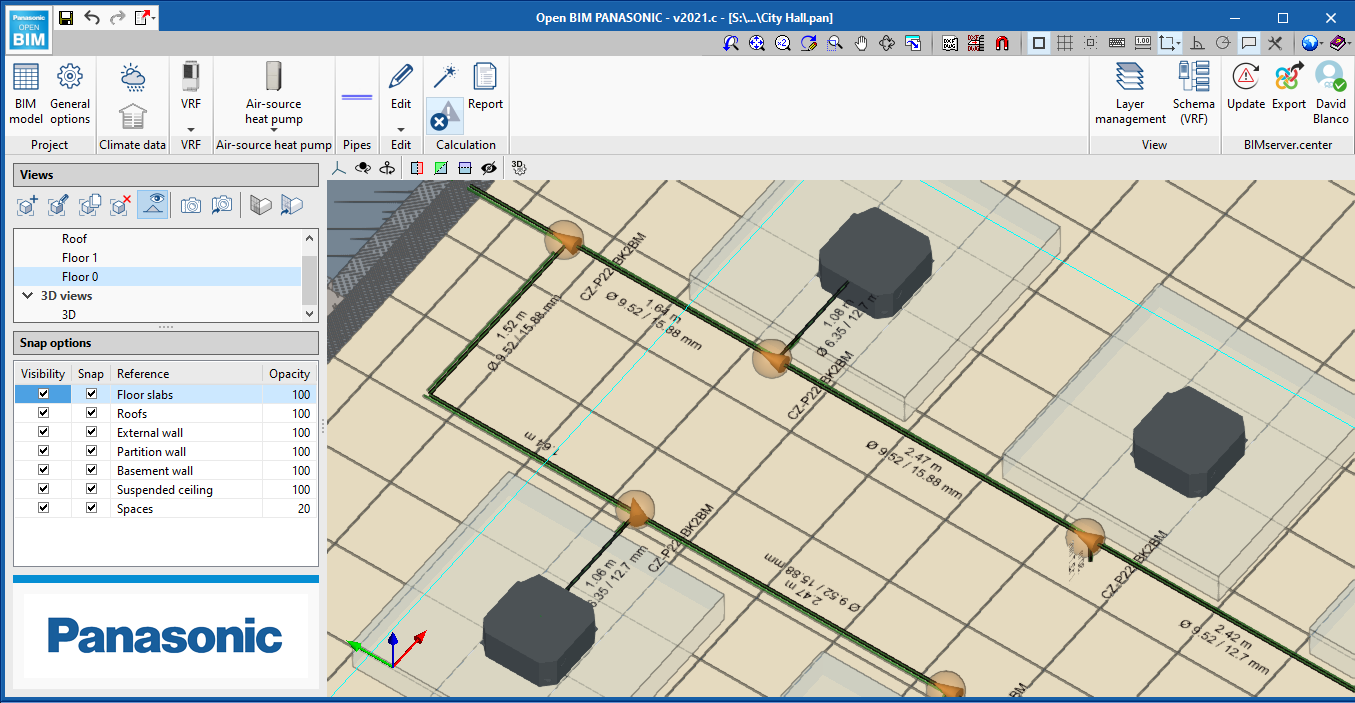Click the edit view icon
The width and height of the screenshot is (1355, 703).
(59, 205)
